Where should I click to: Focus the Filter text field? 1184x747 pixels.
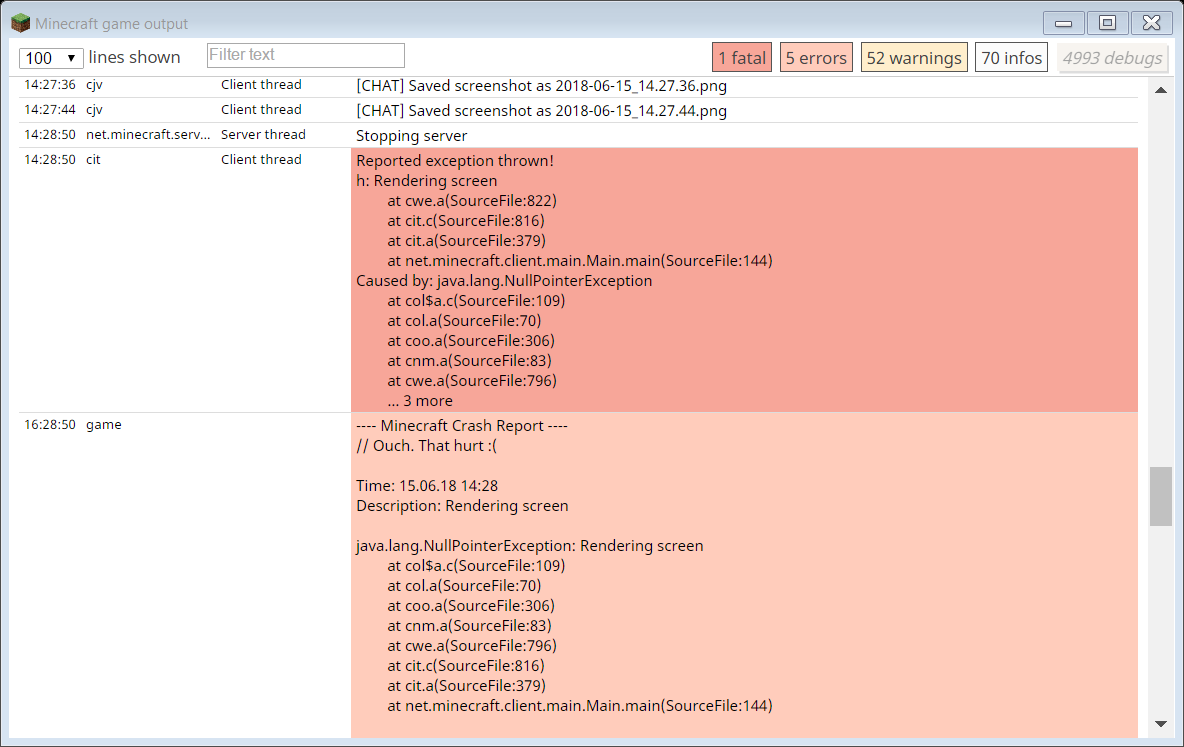[x=306, y=55]
